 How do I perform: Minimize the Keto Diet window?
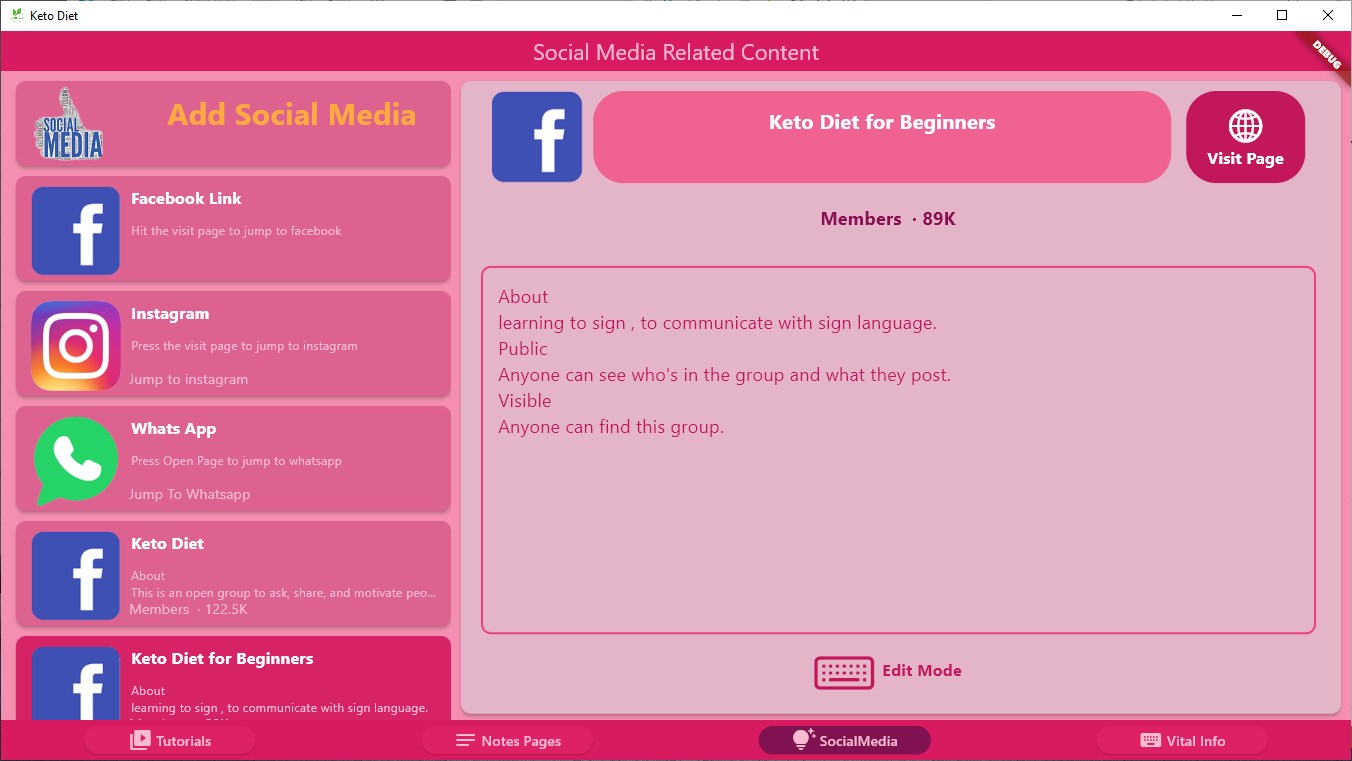[1237, 15]
